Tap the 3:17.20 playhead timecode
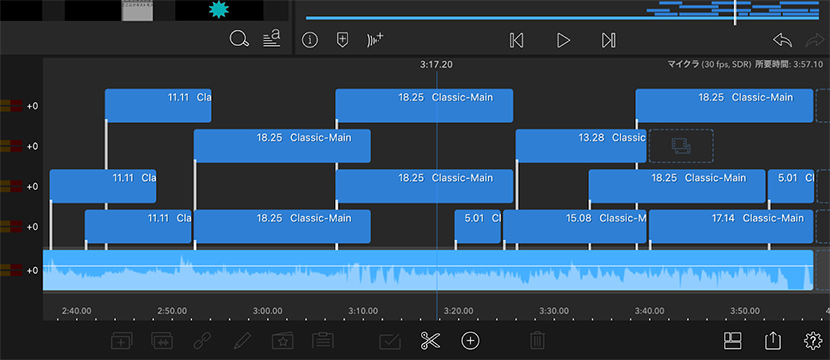Image resolution: width=830 pixels, height=360 pixels. pos(436,65)
